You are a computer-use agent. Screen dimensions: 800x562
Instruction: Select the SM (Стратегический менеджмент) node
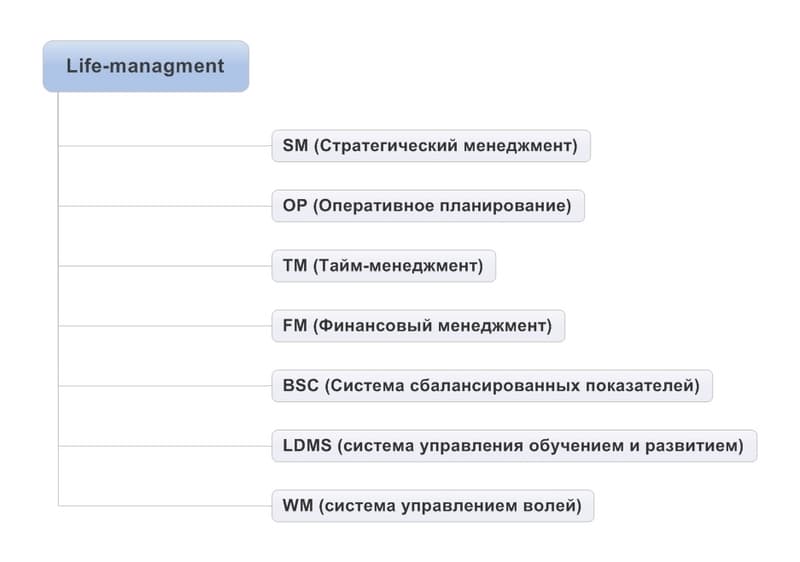pyautogui.click(x=431, y=146)
